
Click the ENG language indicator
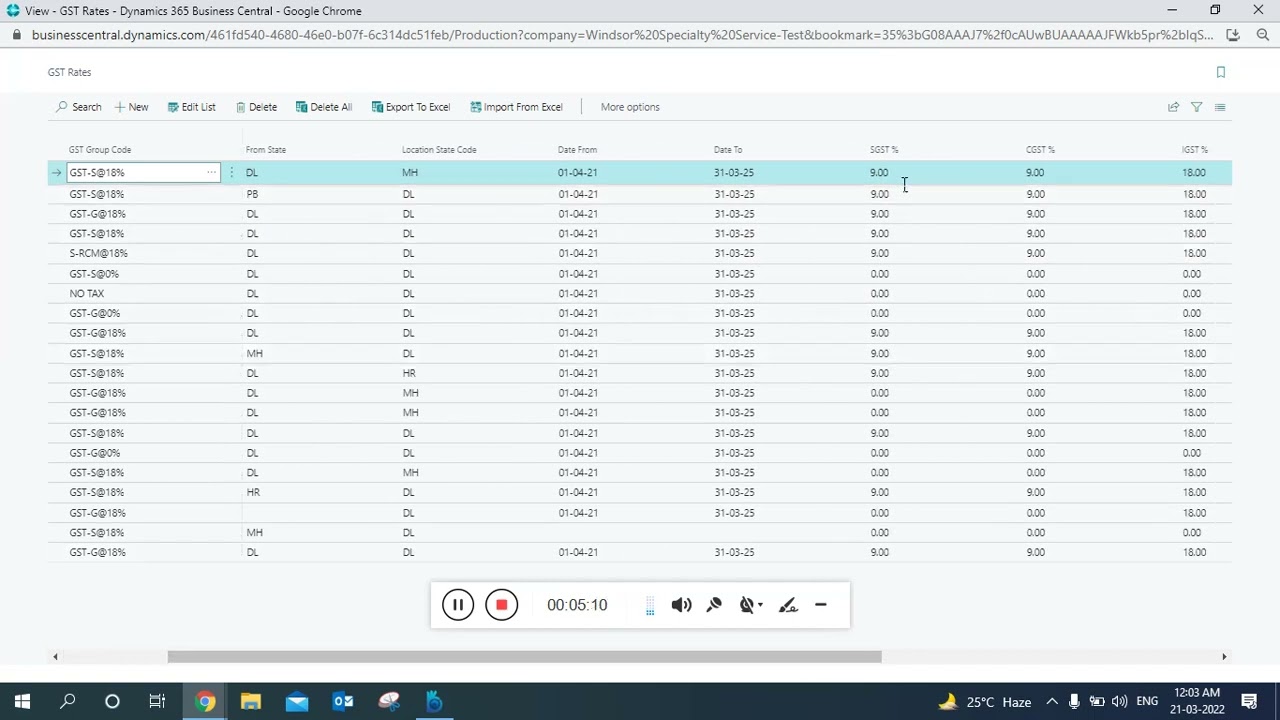click(x=1147, y=701)
